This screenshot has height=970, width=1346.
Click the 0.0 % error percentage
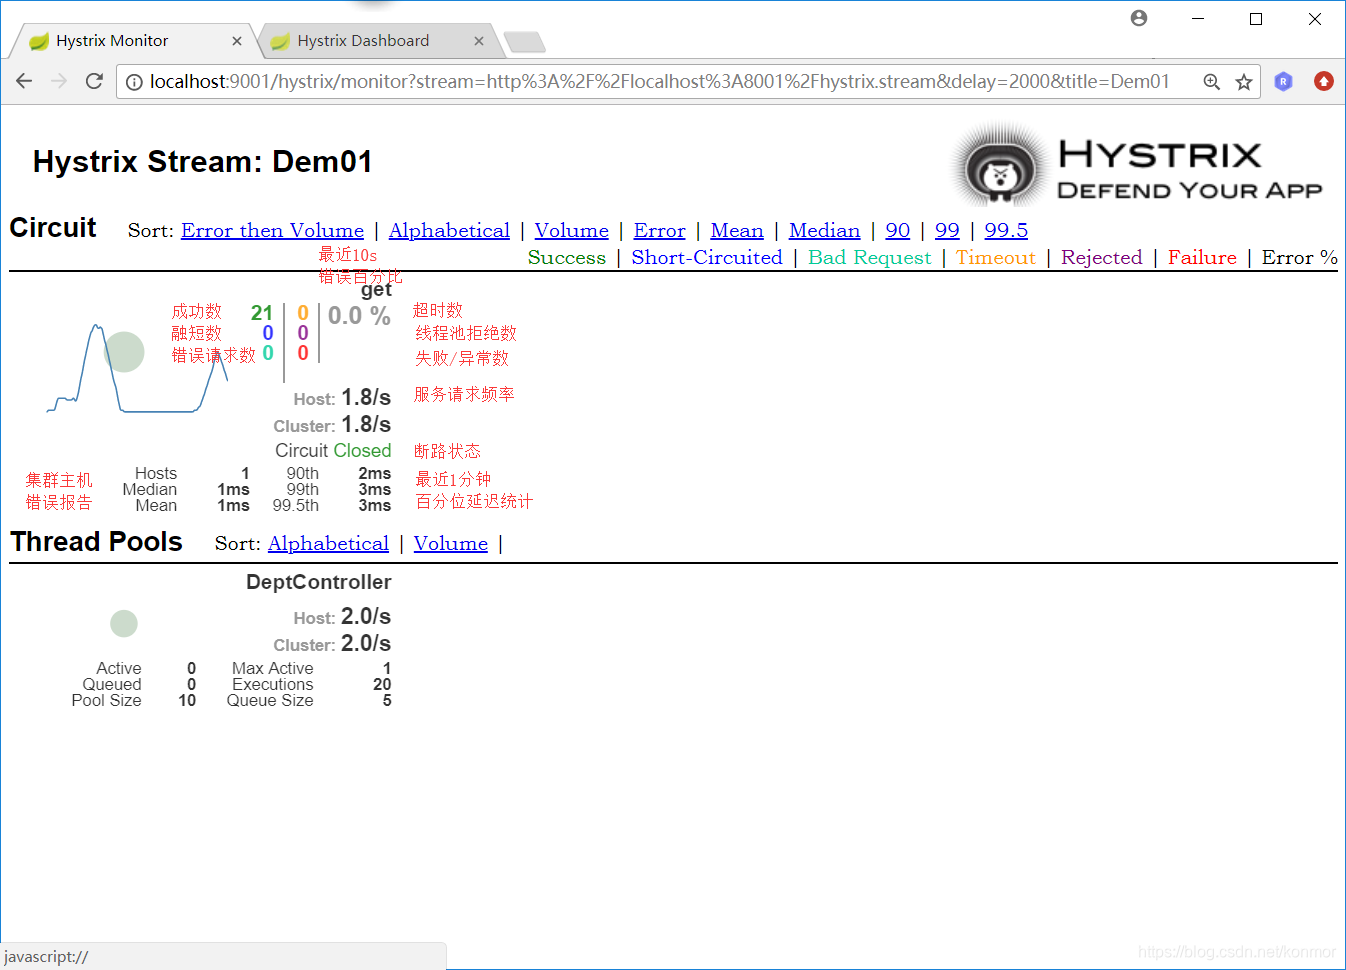coord(359,316)
